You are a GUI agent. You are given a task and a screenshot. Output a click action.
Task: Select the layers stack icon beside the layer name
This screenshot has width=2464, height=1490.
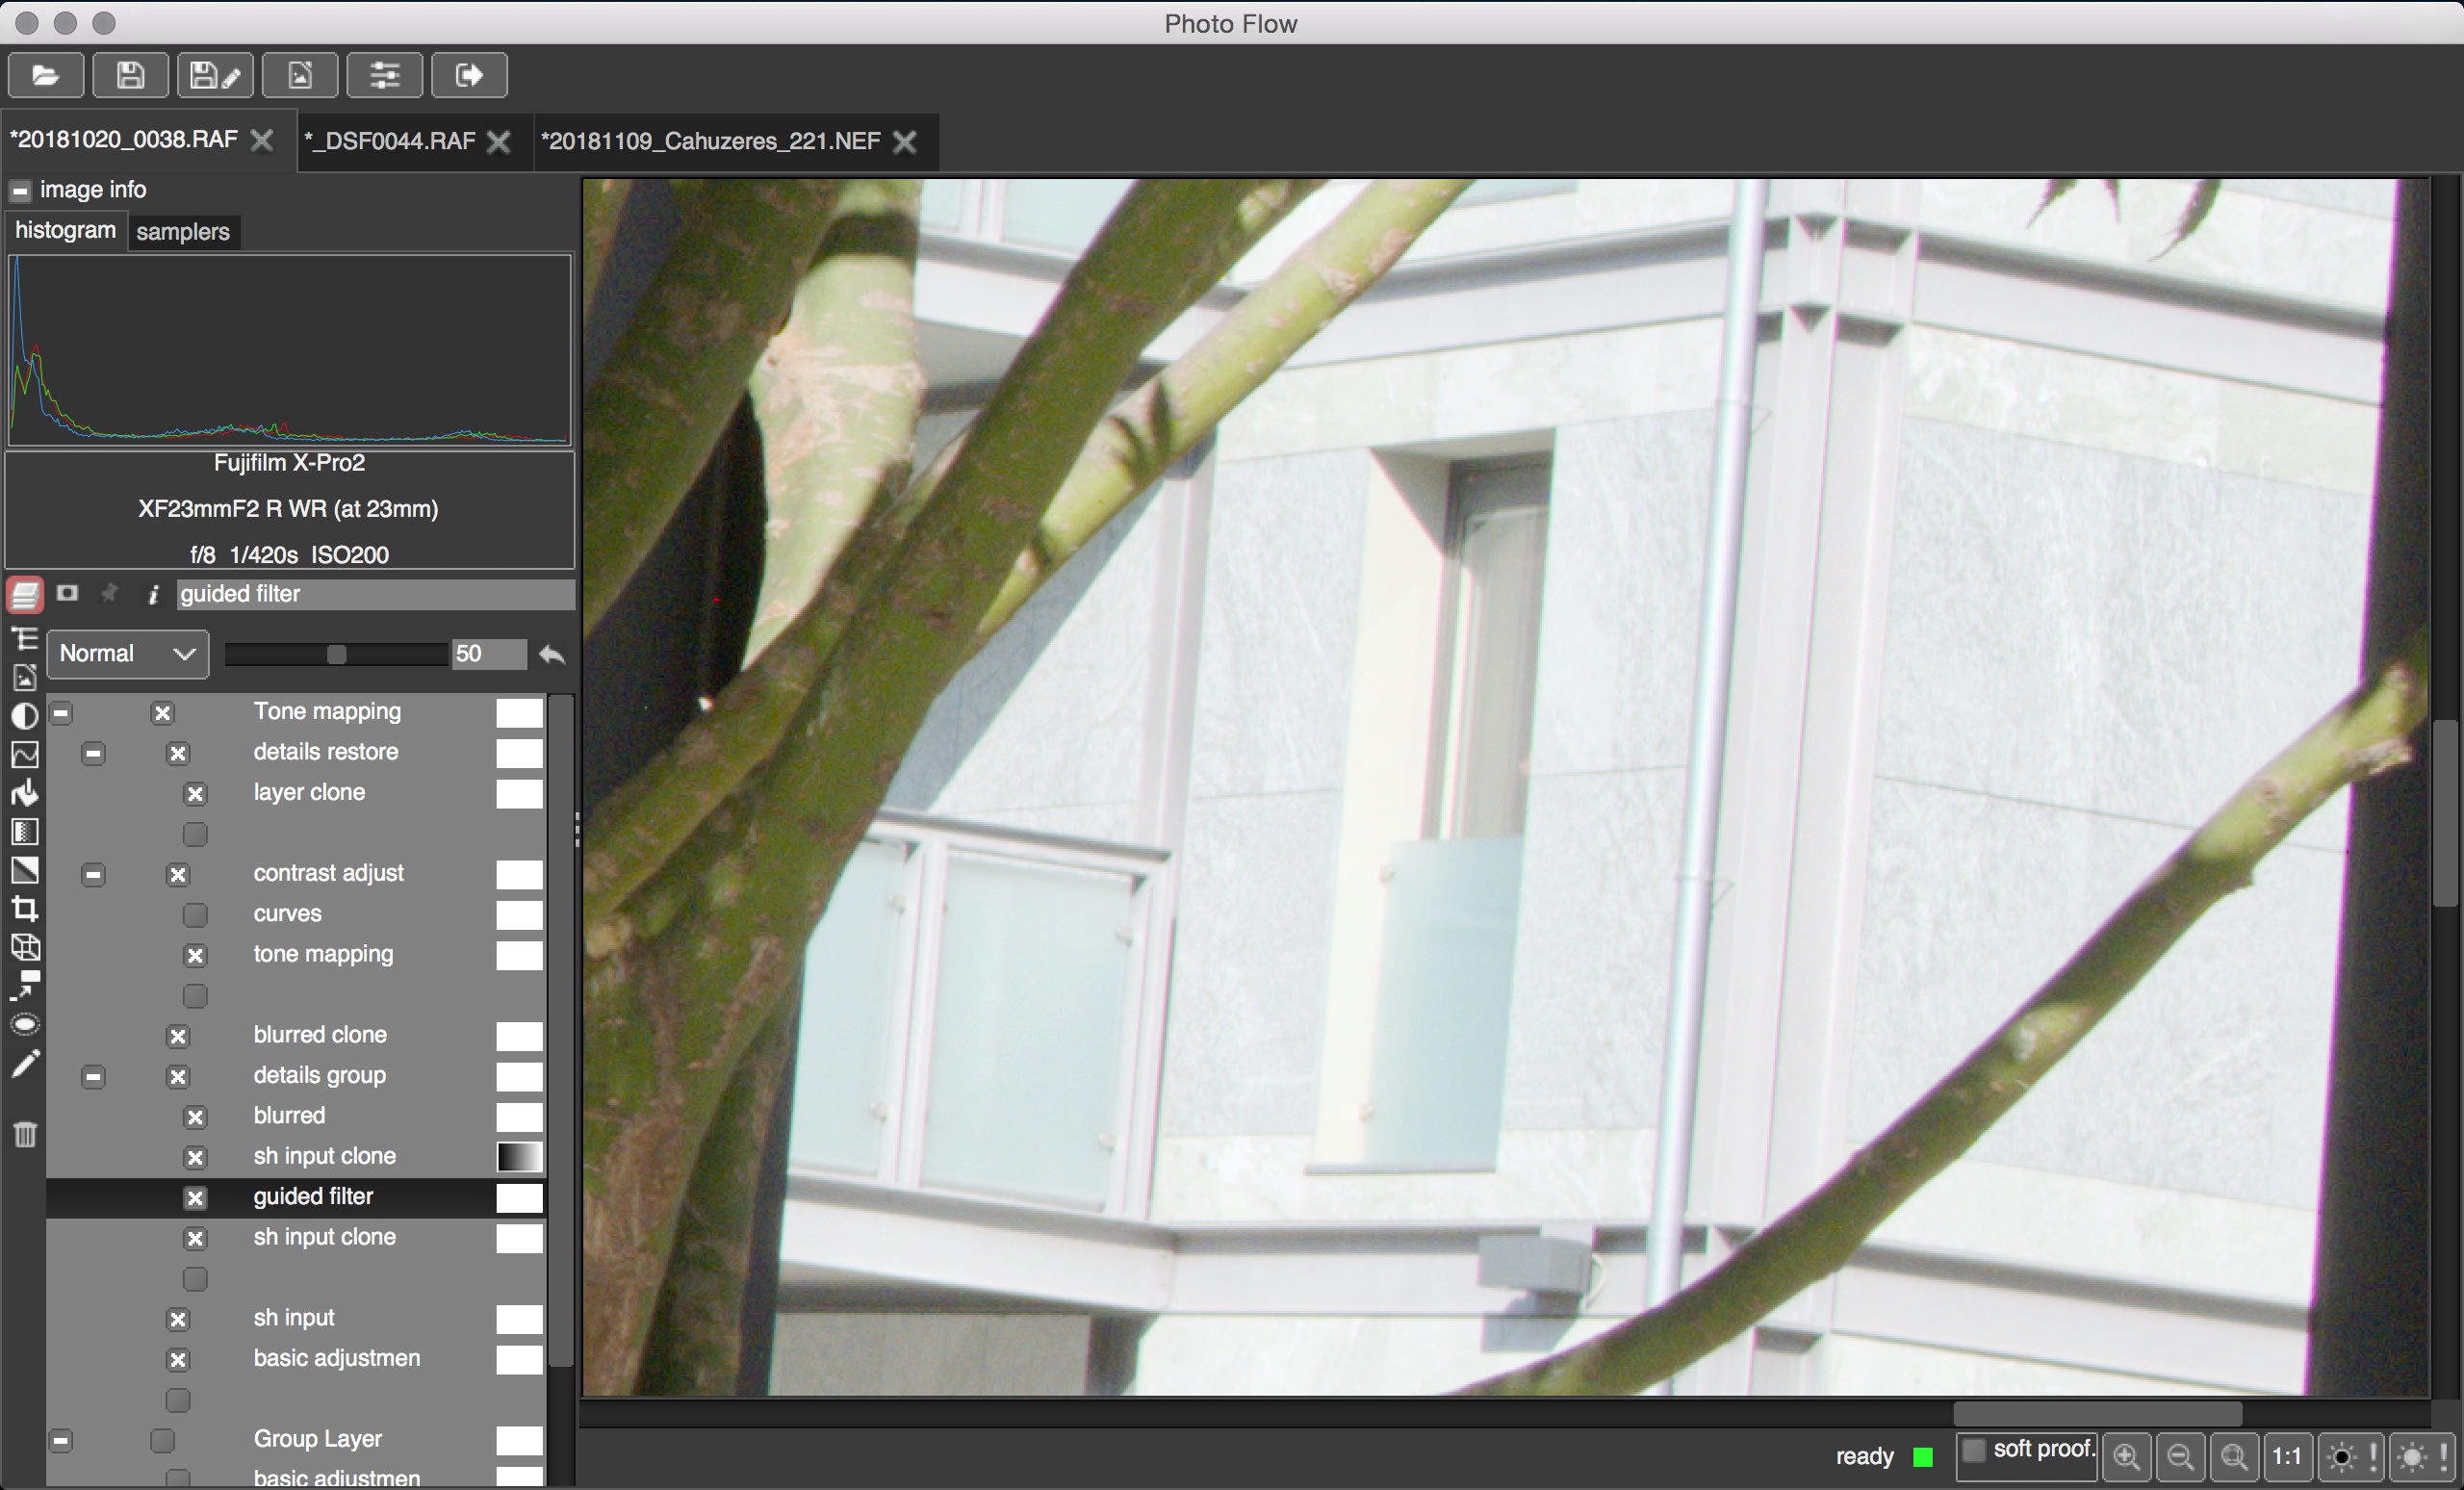pyautogui.click(x=25, y=594)
